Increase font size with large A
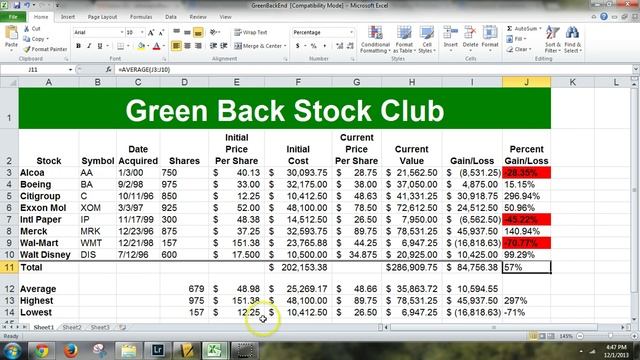 [151, 32]
